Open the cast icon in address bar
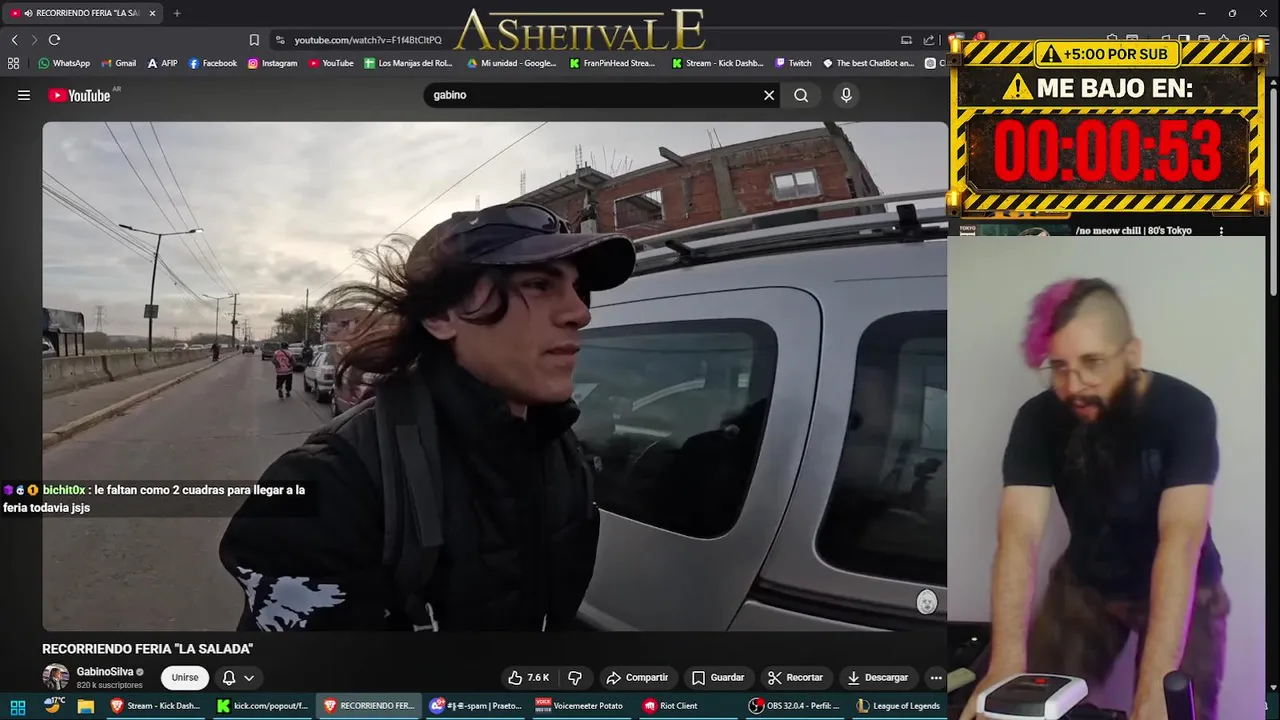 906,40
